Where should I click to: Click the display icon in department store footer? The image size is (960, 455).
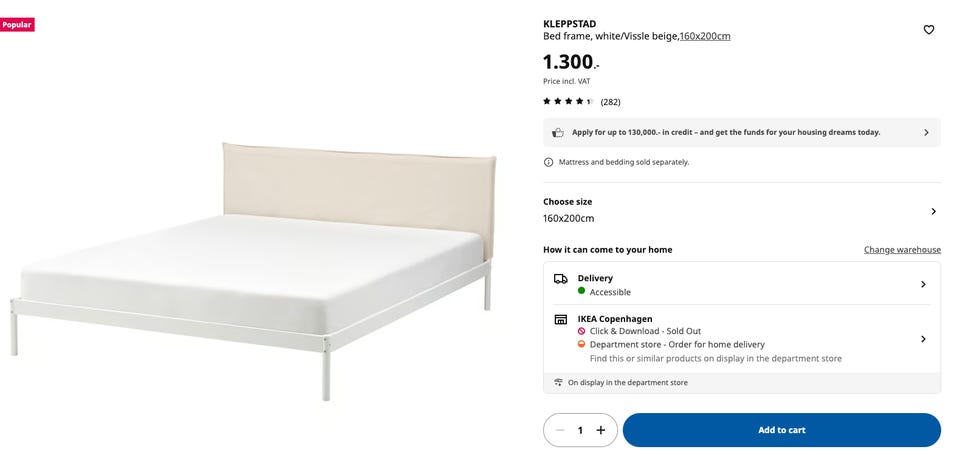pos(558,382)
